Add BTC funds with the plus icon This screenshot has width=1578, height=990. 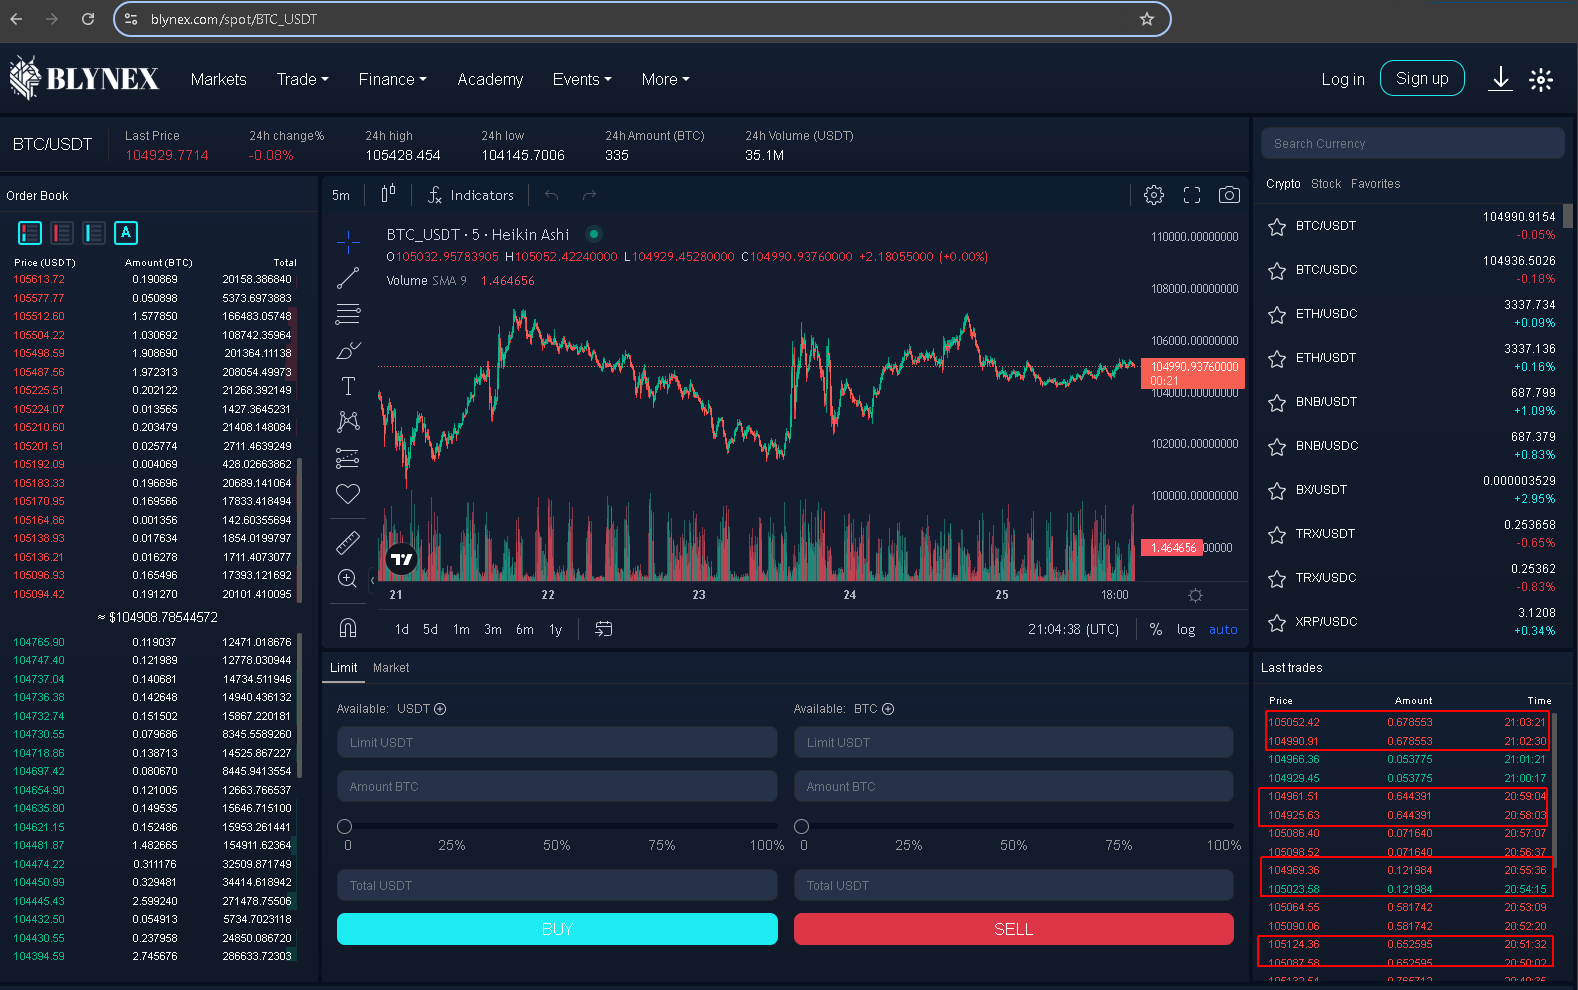click(x=888, y=709)
